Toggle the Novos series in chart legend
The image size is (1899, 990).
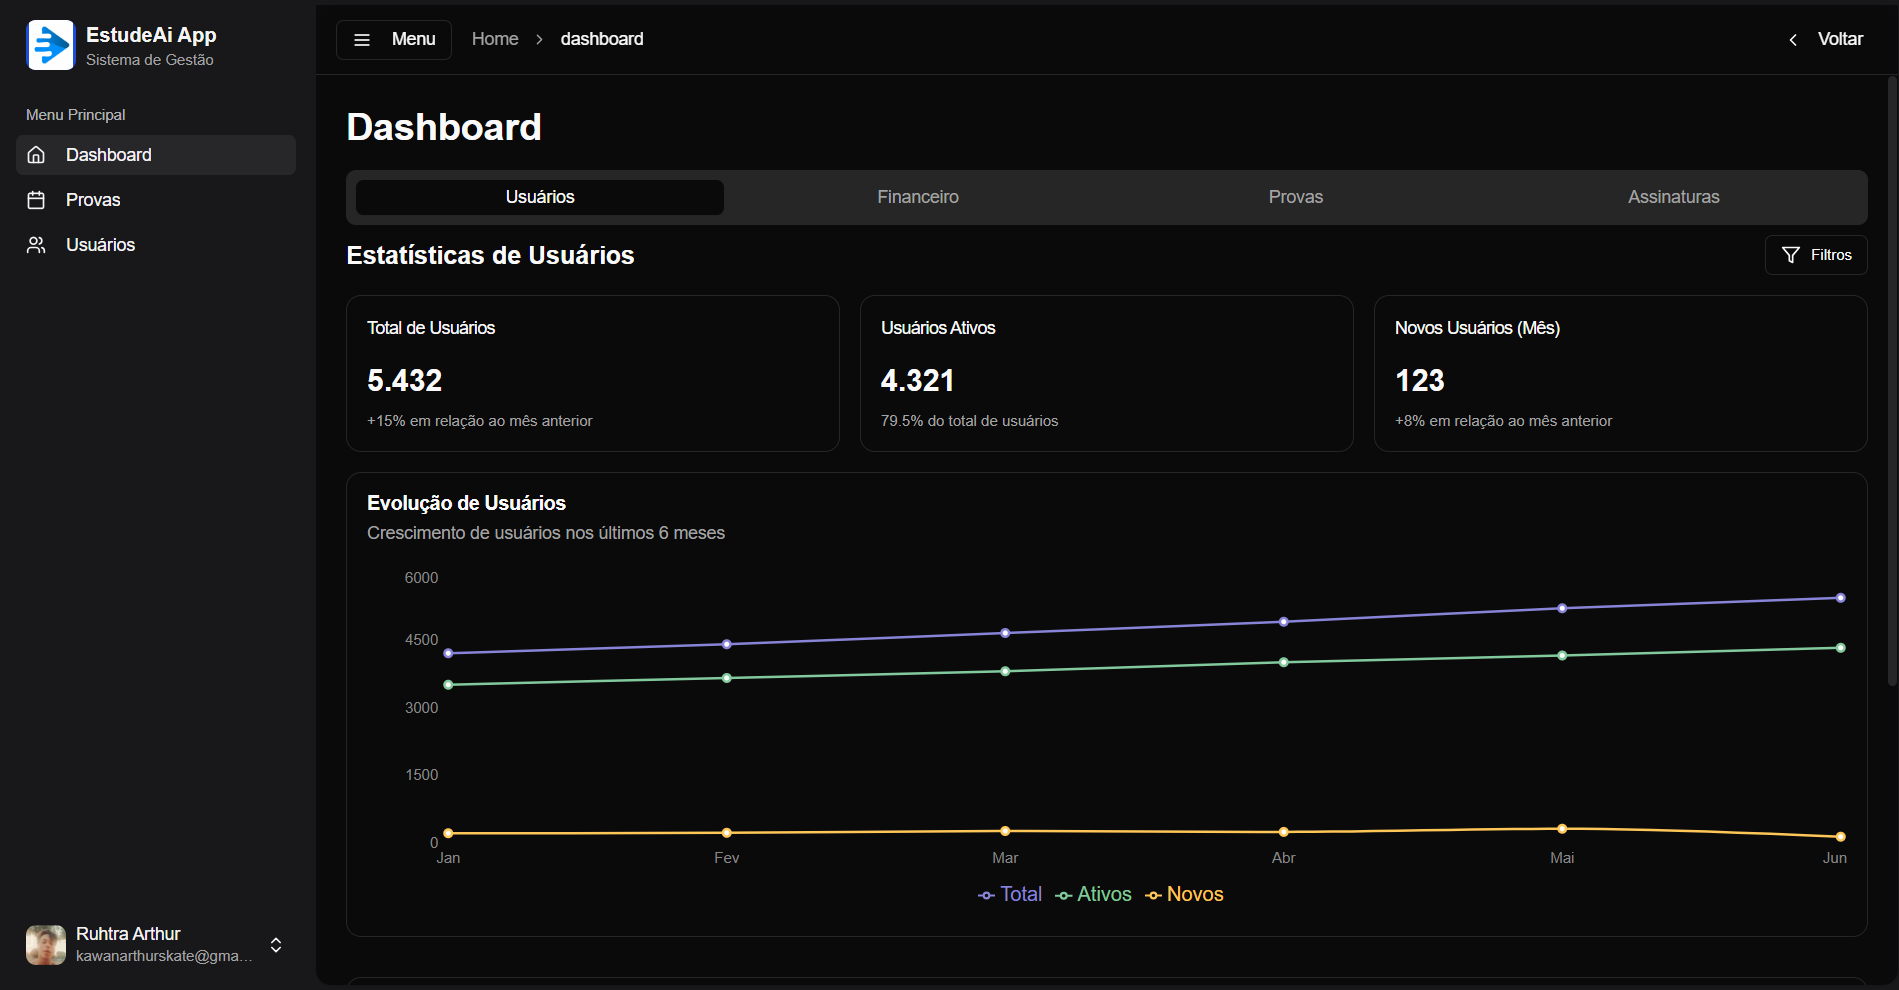1184,895
